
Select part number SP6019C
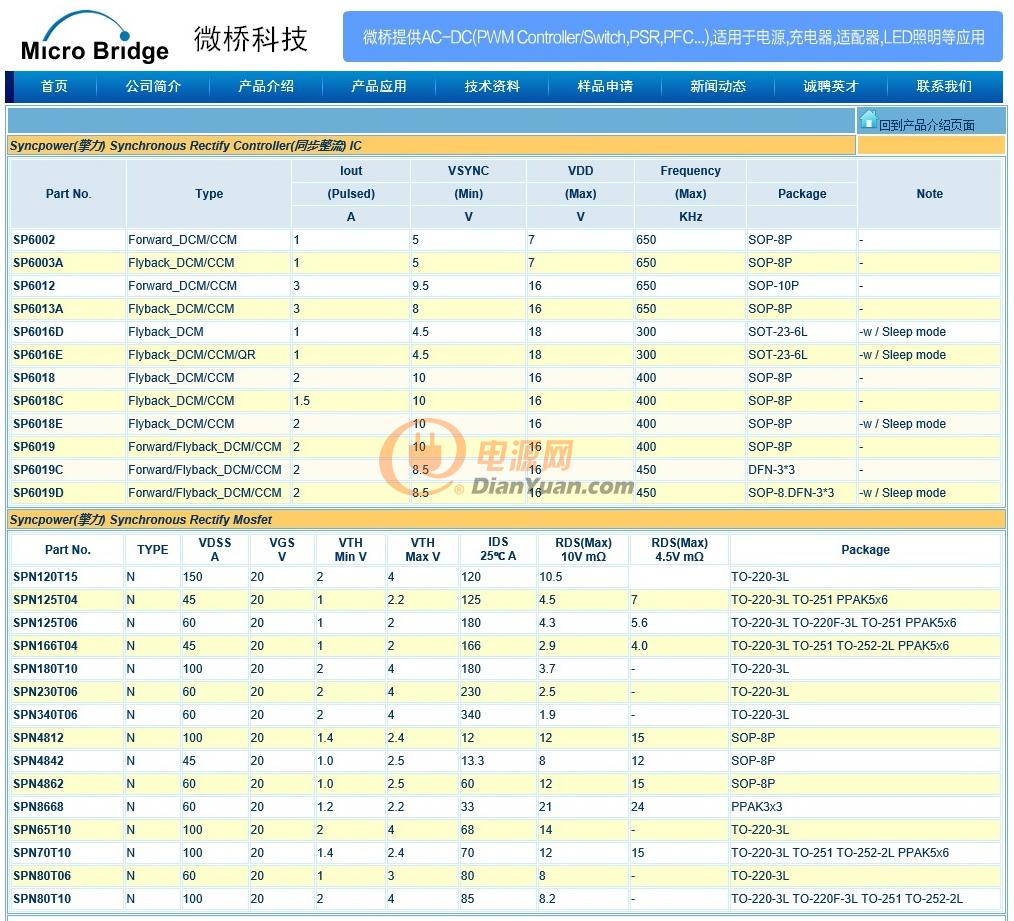click(x=38, y=470)
